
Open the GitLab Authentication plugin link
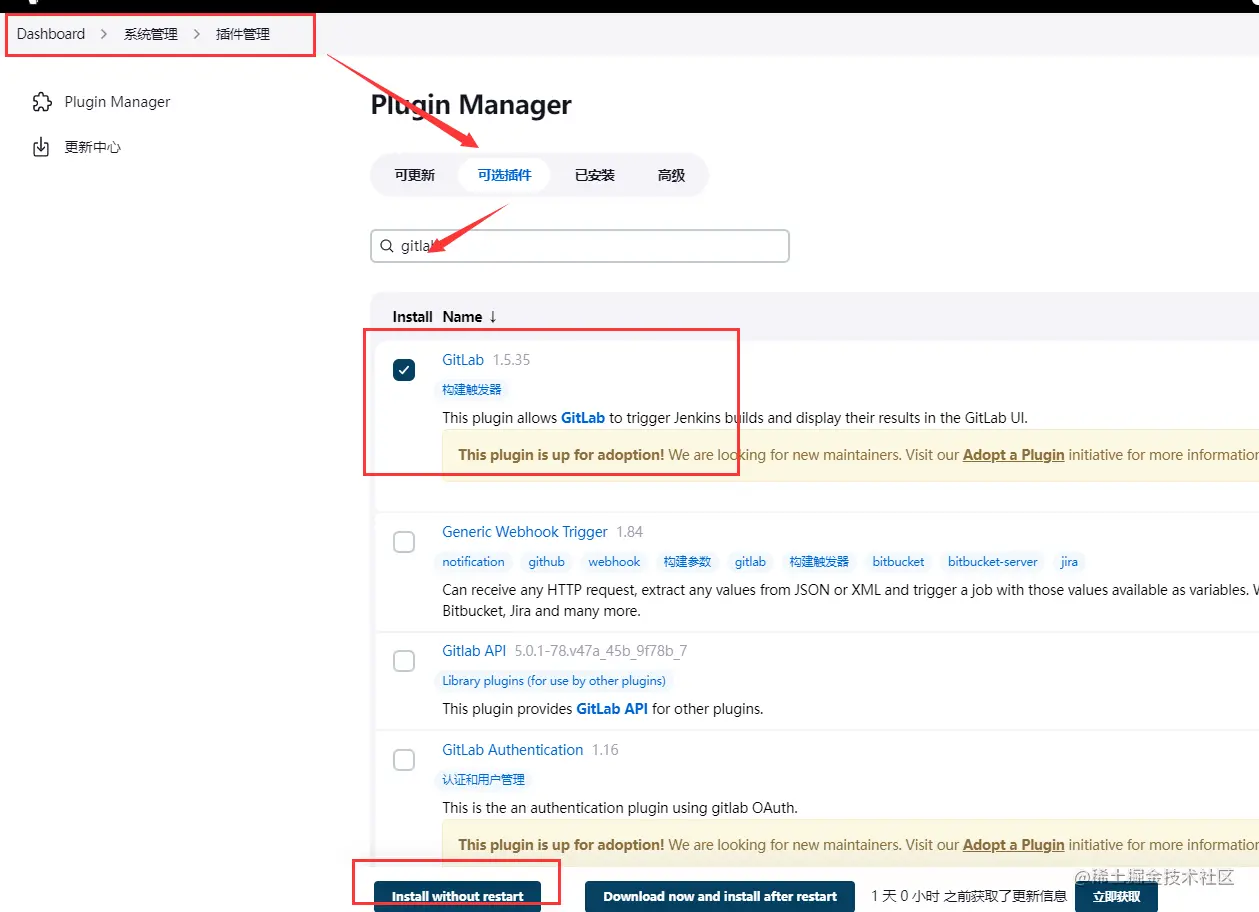click(x=513, y=750)
